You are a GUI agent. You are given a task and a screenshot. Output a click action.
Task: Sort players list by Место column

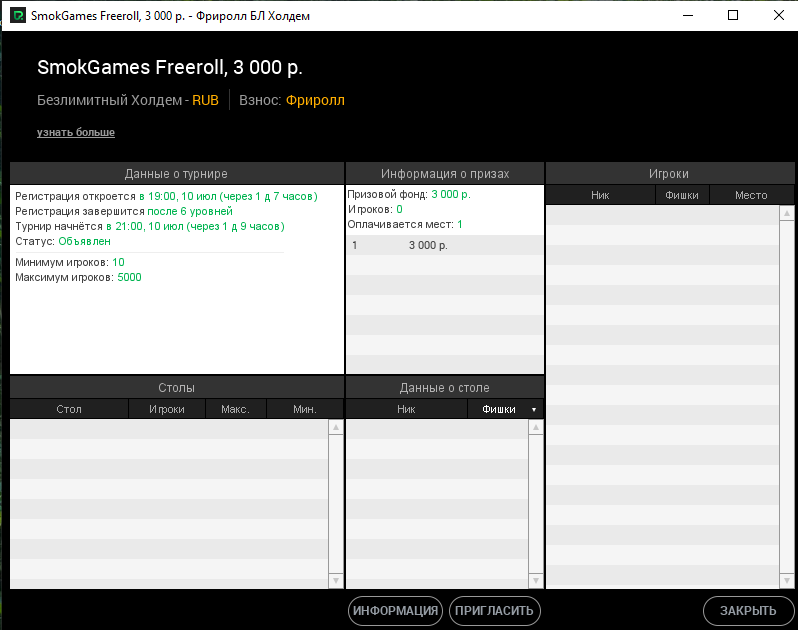point(751,195)
